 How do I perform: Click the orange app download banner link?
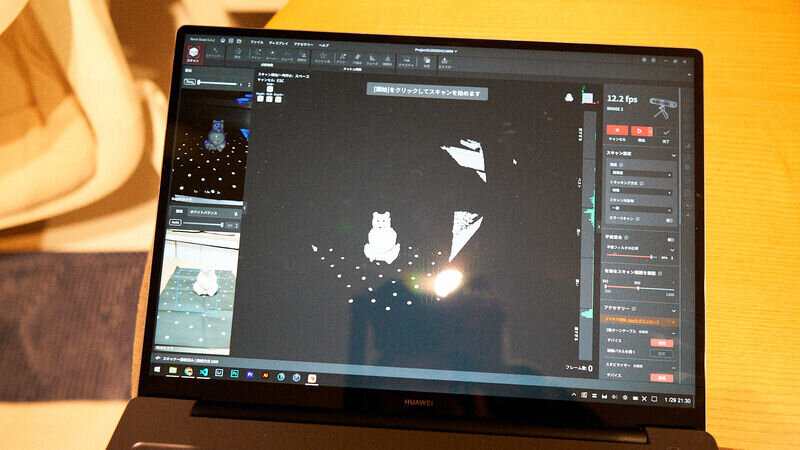633,321
